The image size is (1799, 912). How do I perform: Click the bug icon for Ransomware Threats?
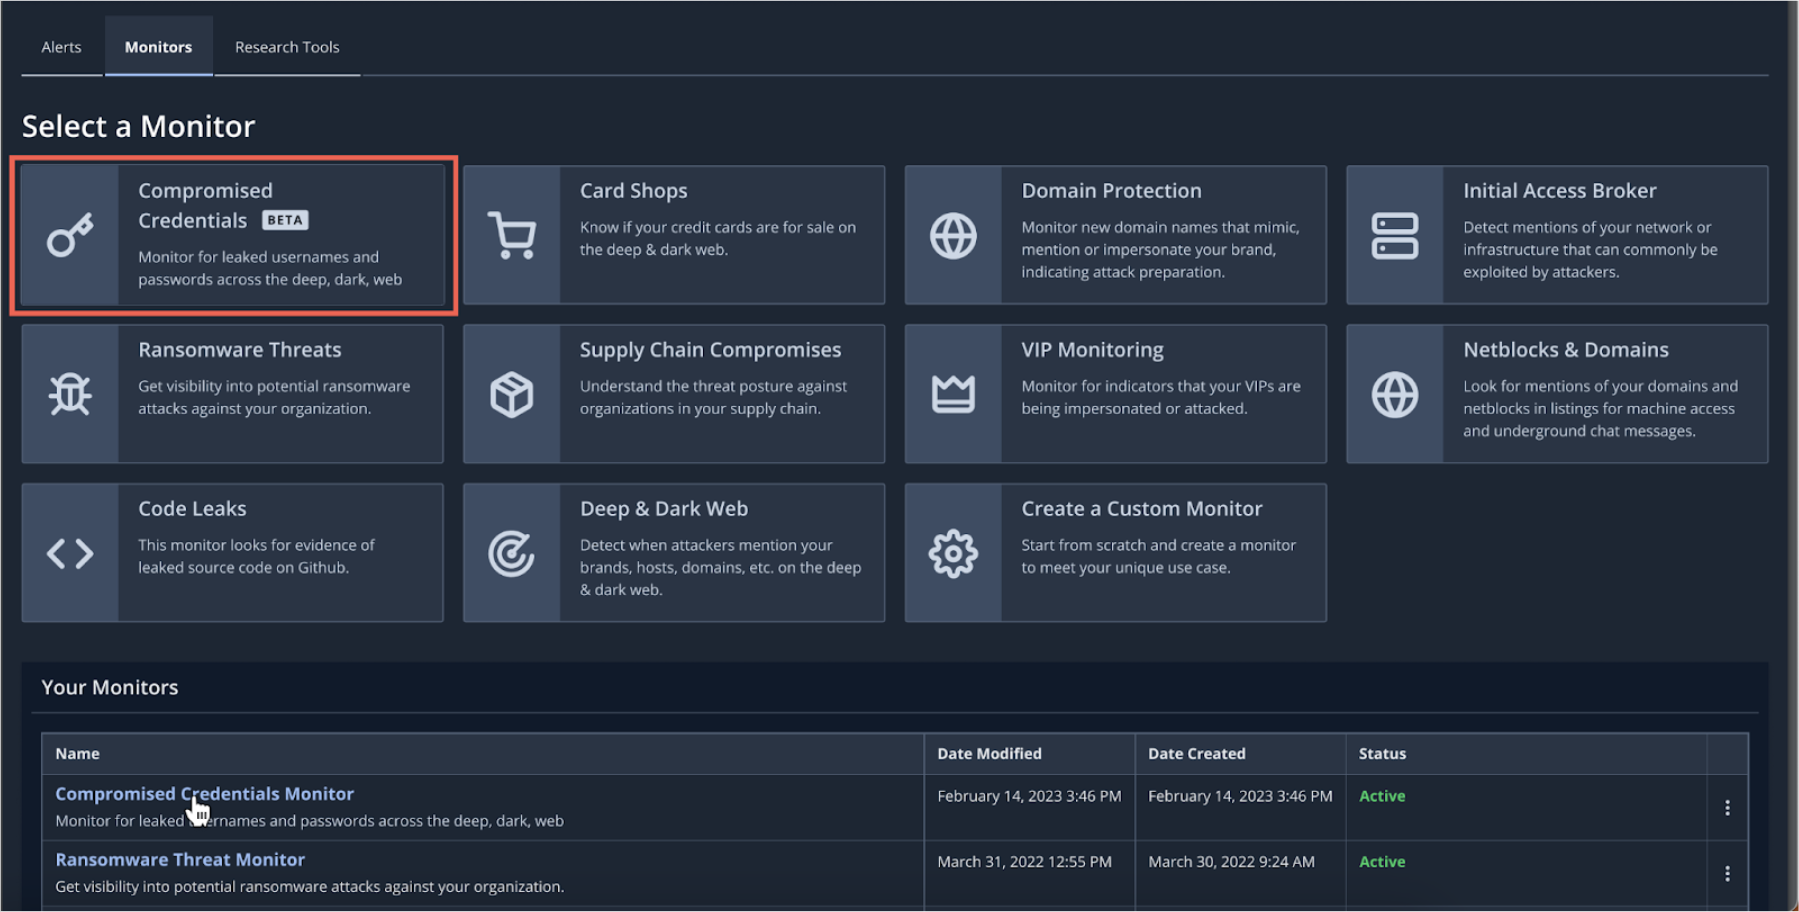pyautogui.click(x=70, y=394)
